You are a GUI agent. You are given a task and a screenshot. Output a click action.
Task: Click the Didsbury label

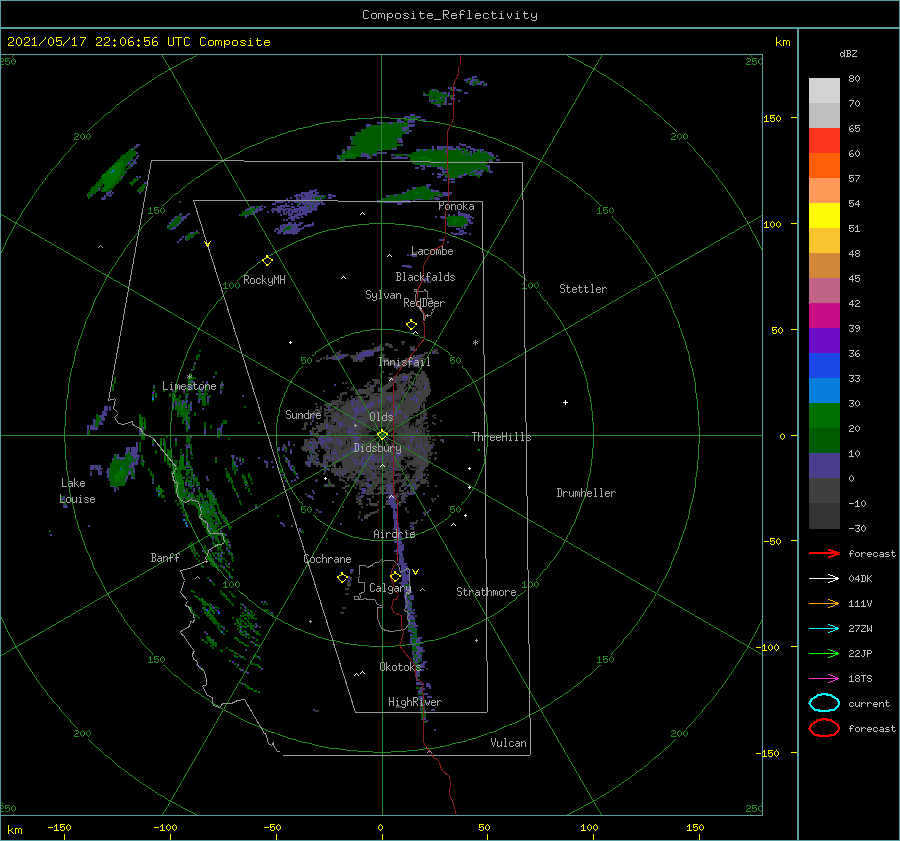pyautogui.click(x=377, y=448)
